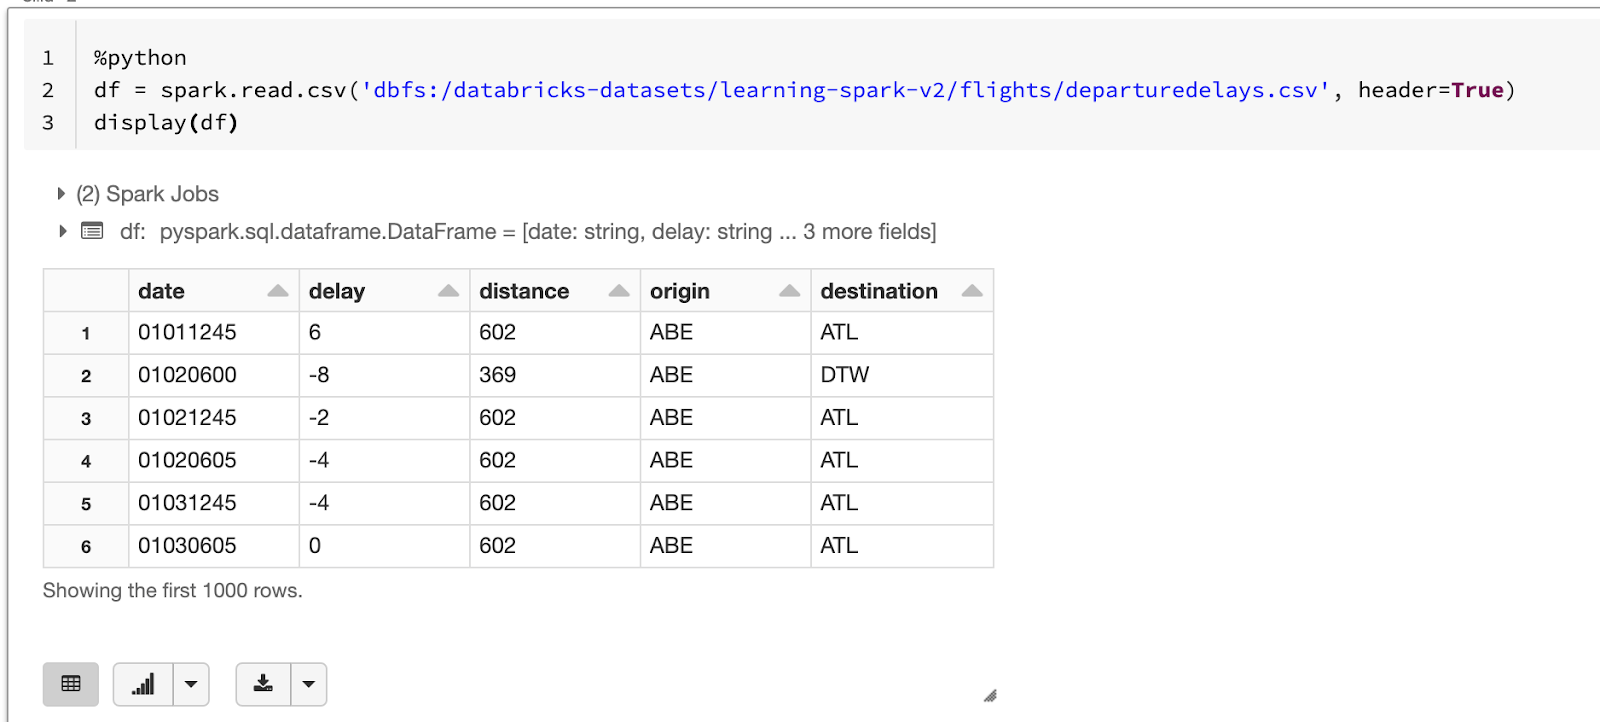This screenshot has height=722, width=1600.
Task: Sort by delay column arrow
Action: (x=448, y=291)
